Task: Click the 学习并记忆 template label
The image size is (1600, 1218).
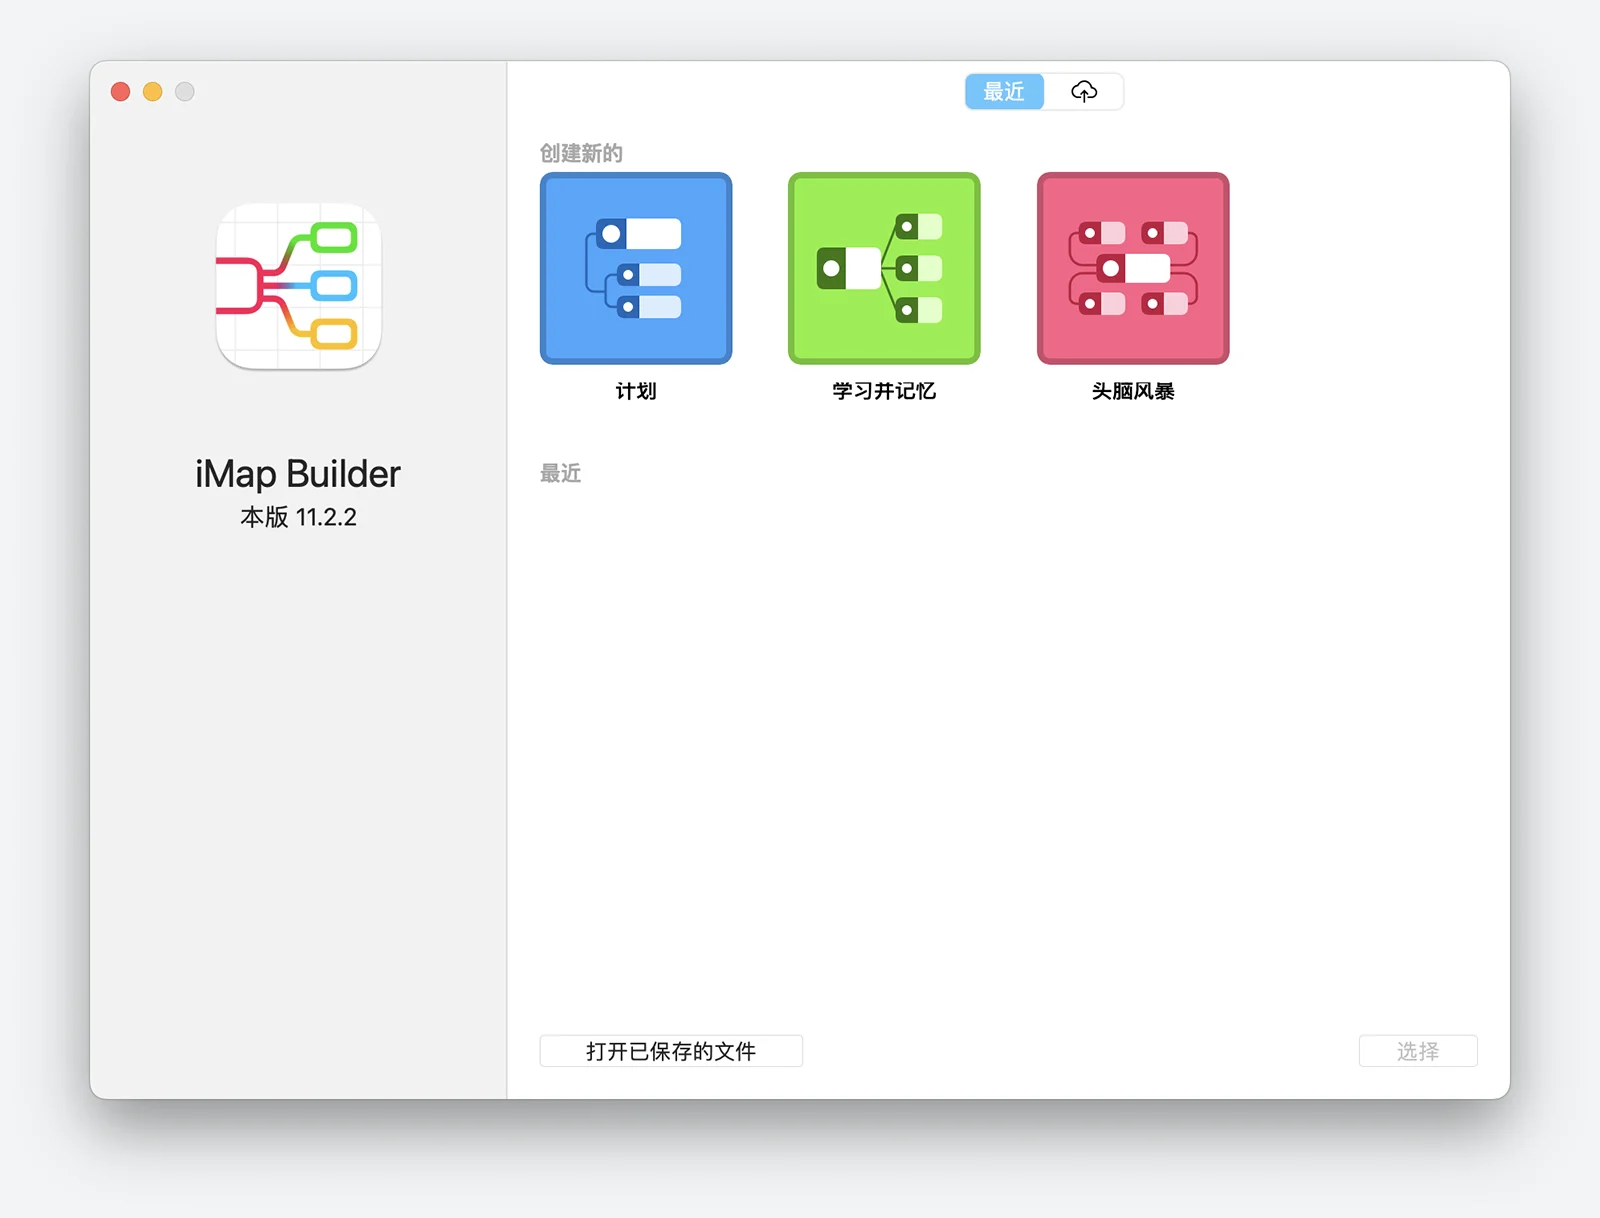Action: point(884,391)
